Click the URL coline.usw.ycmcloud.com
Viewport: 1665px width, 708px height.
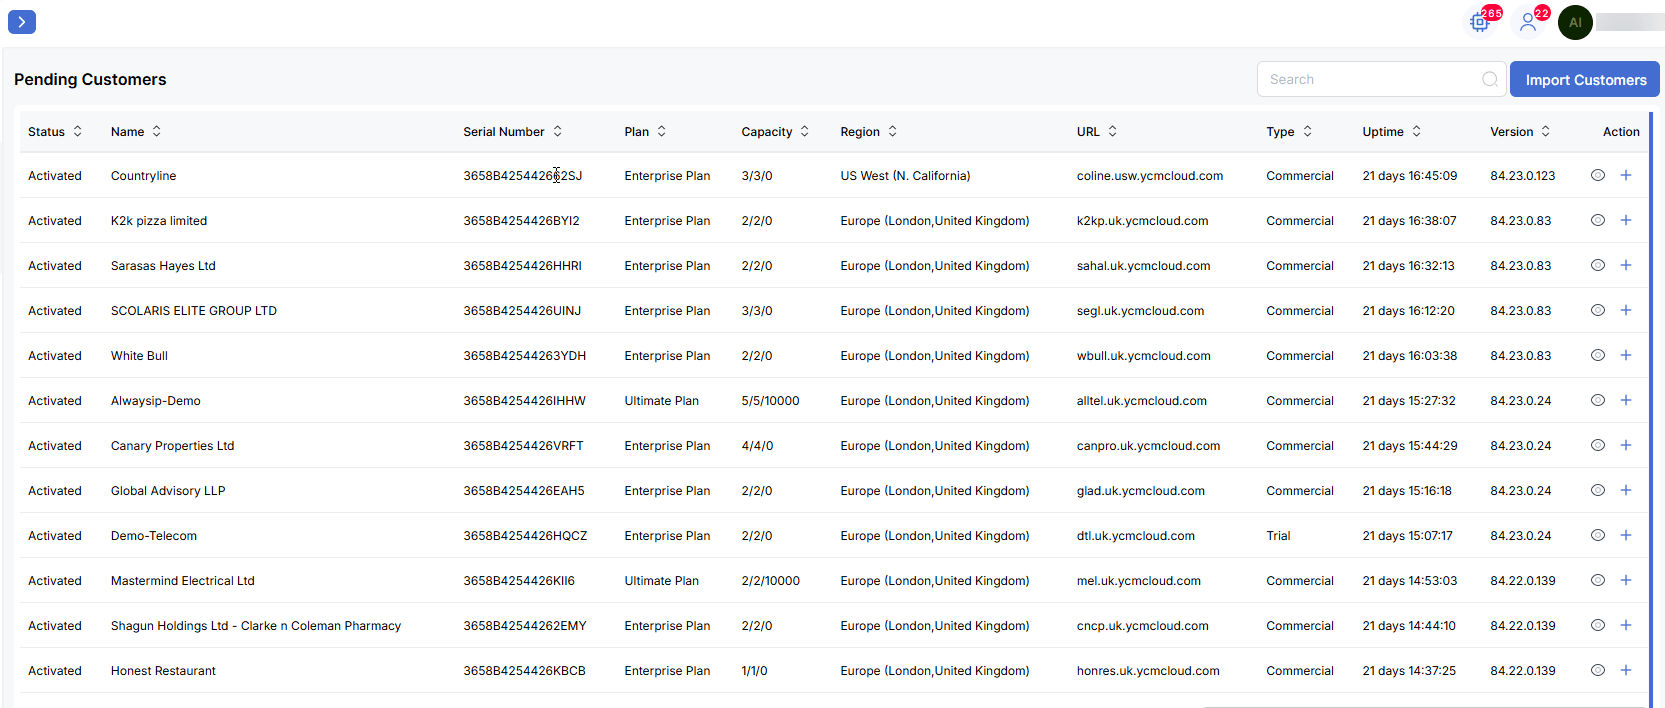click(1150, 176)
